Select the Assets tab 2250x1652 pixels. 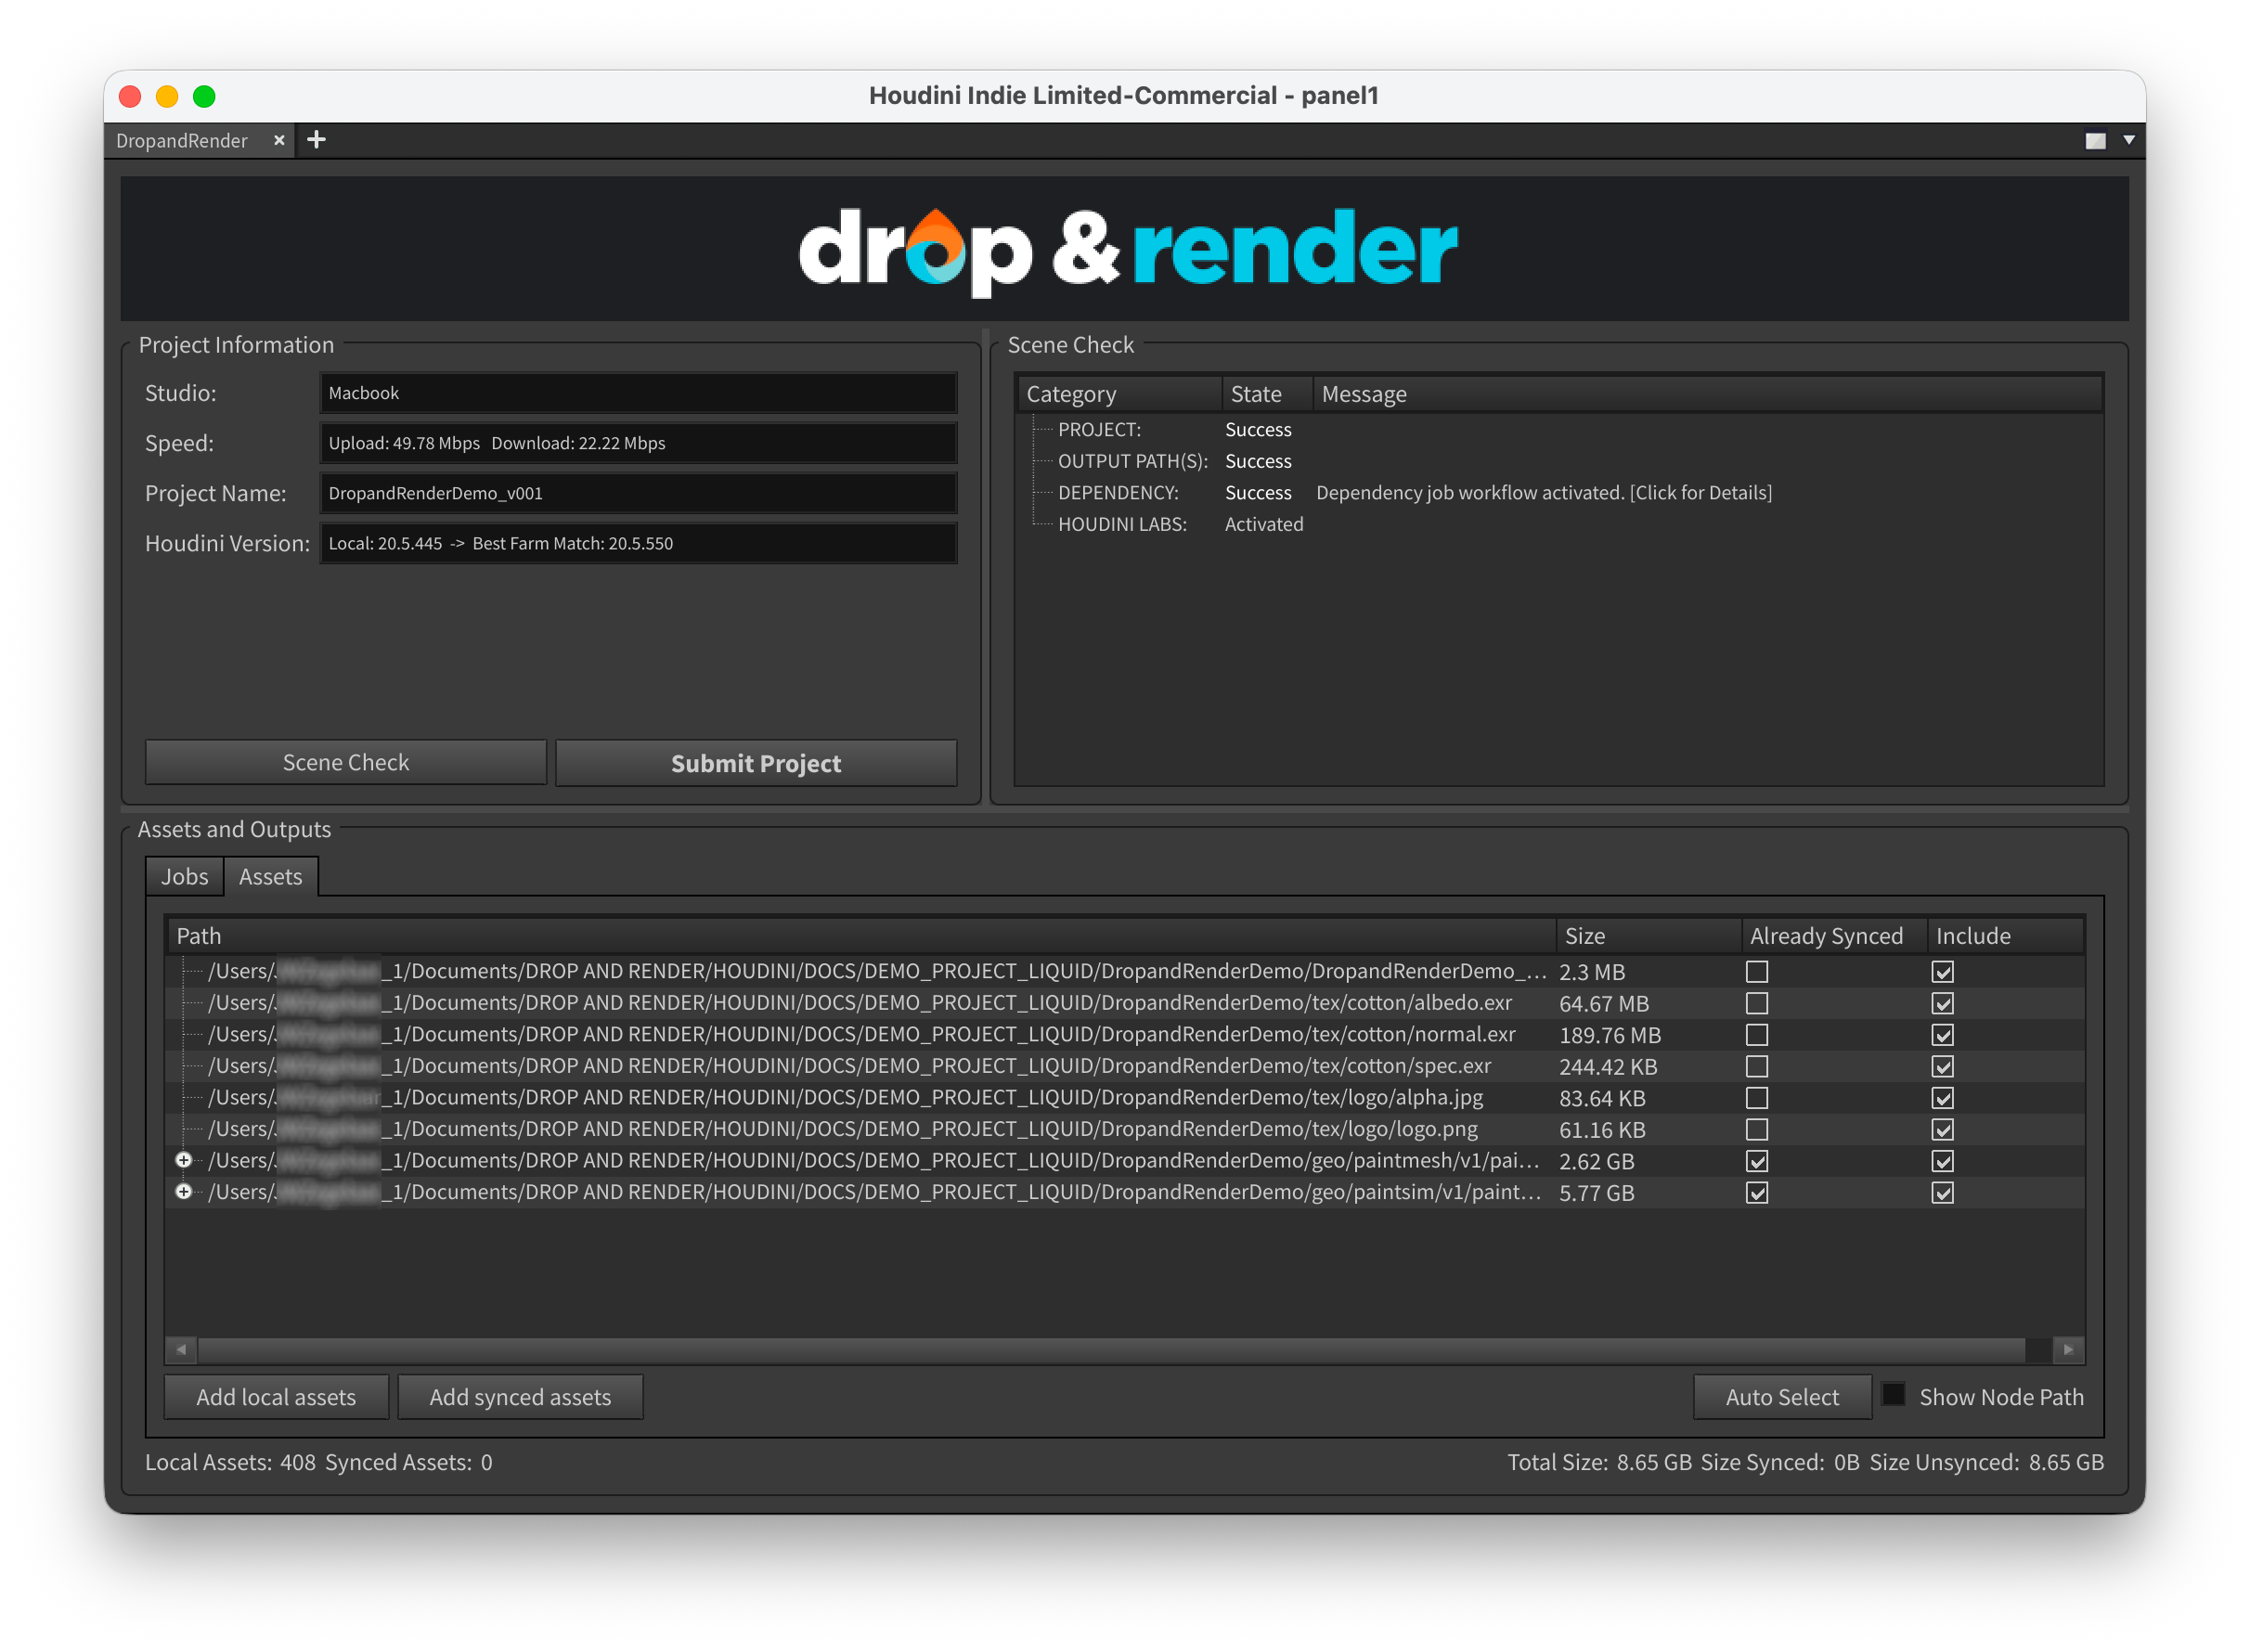(270, 876)
